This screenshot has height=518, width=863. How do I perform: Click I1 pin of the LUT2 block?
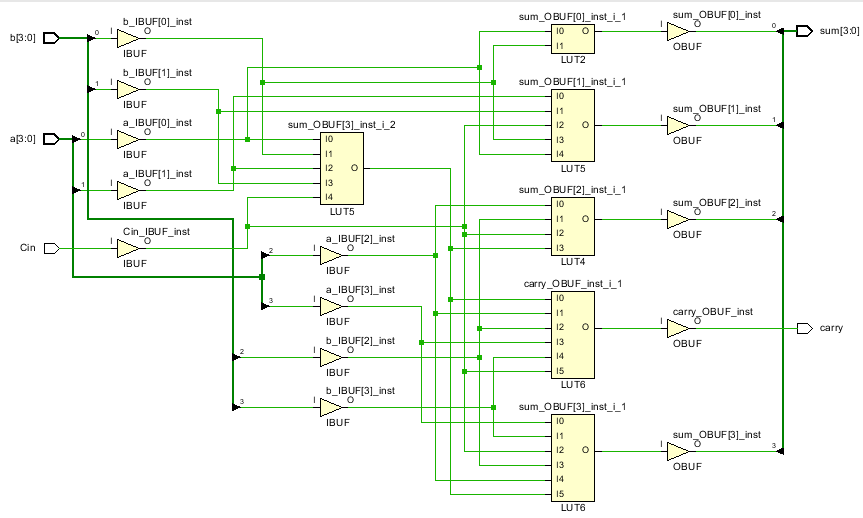click(x=560, y=46)
